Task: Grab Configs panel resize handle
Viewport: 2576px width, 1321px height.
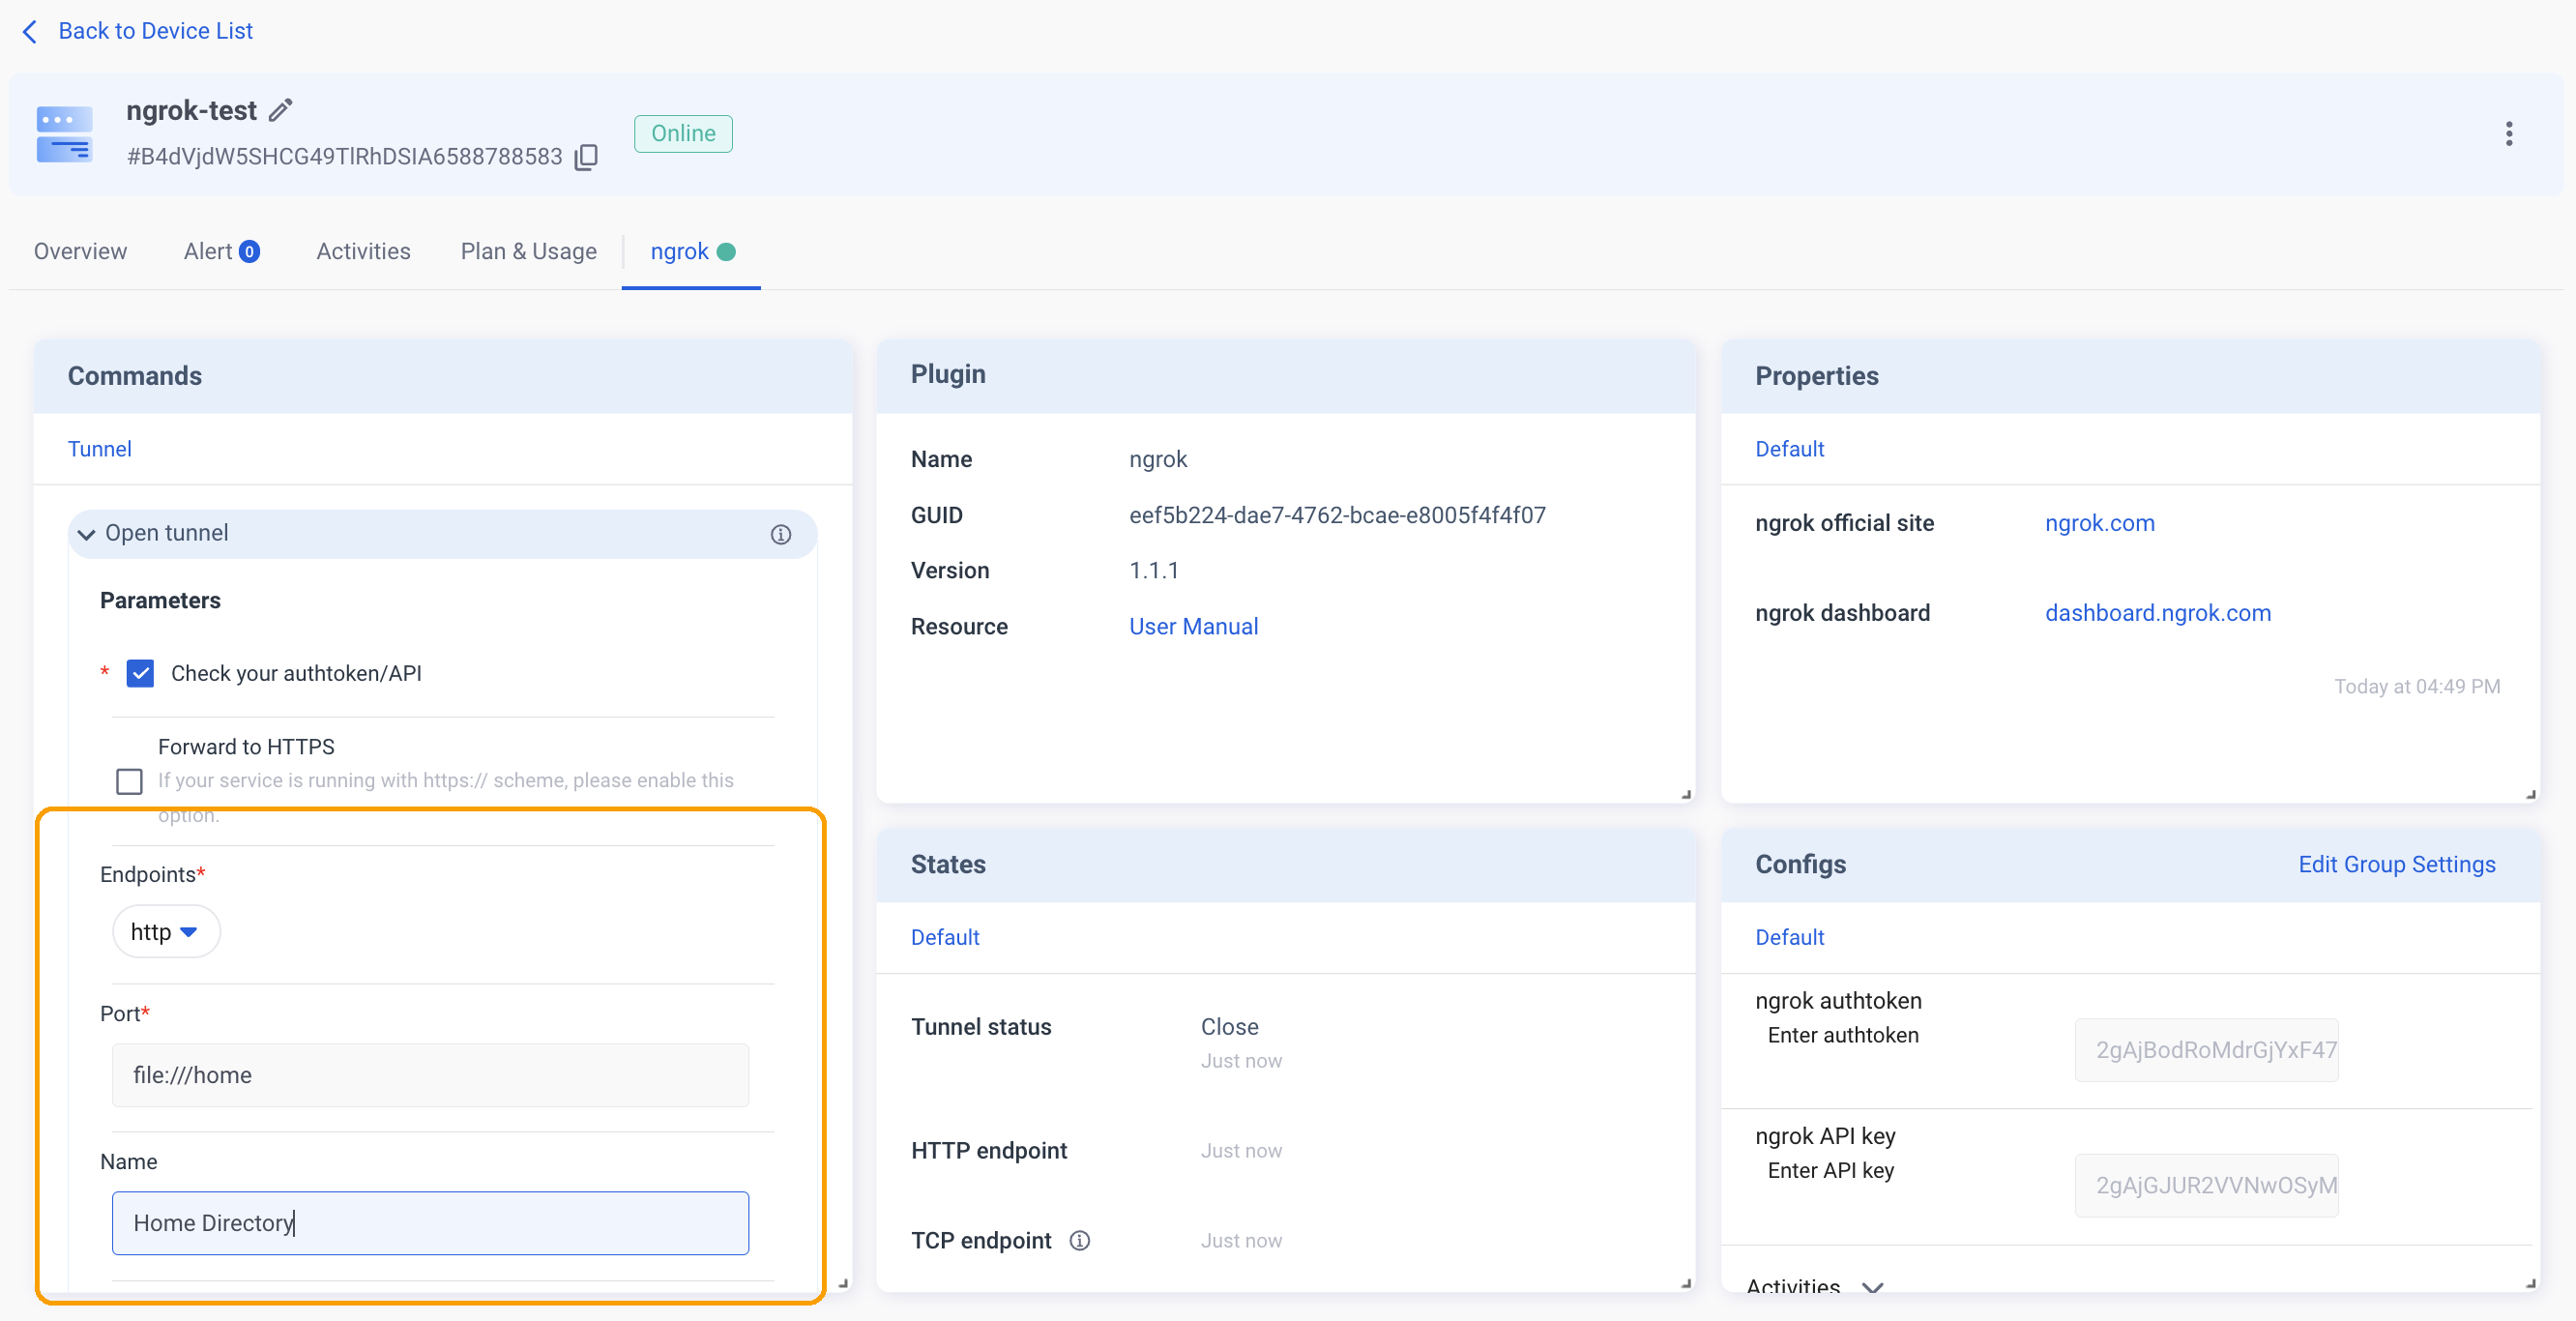Action: pyautogui.click(x=2530, y=1283)
